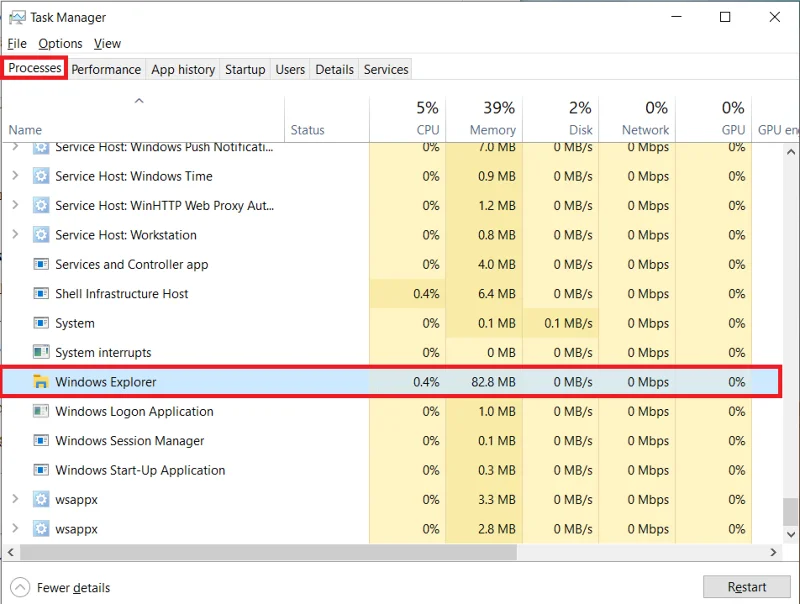Click the Restart button

[746, 587]
